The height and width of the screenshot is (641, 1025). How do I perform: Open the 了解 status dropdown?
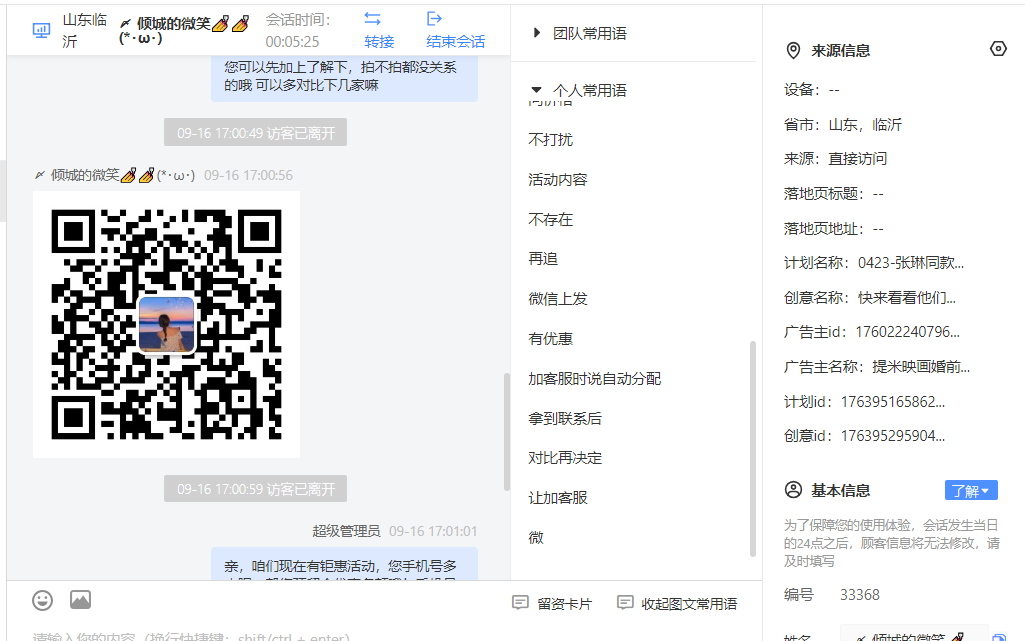click(971, 491)
